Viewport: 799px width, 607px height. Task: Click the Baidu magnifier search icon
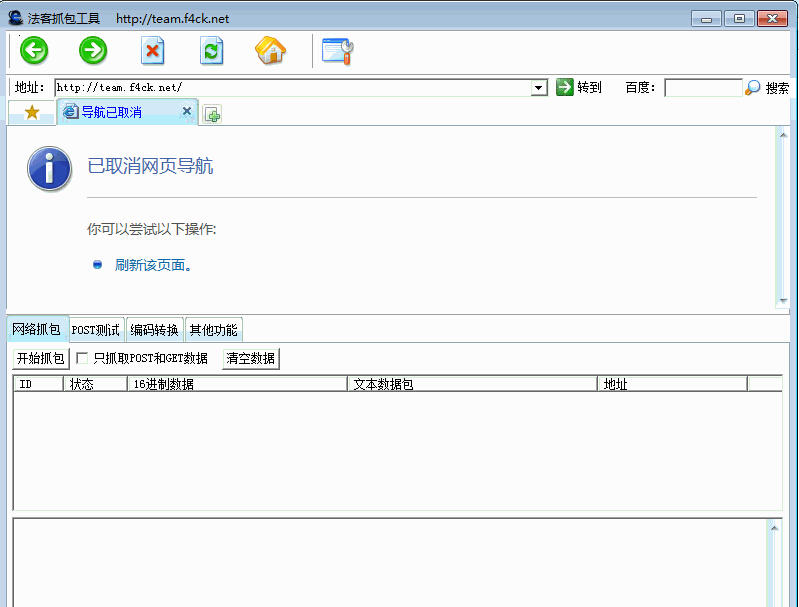point(753,88)
